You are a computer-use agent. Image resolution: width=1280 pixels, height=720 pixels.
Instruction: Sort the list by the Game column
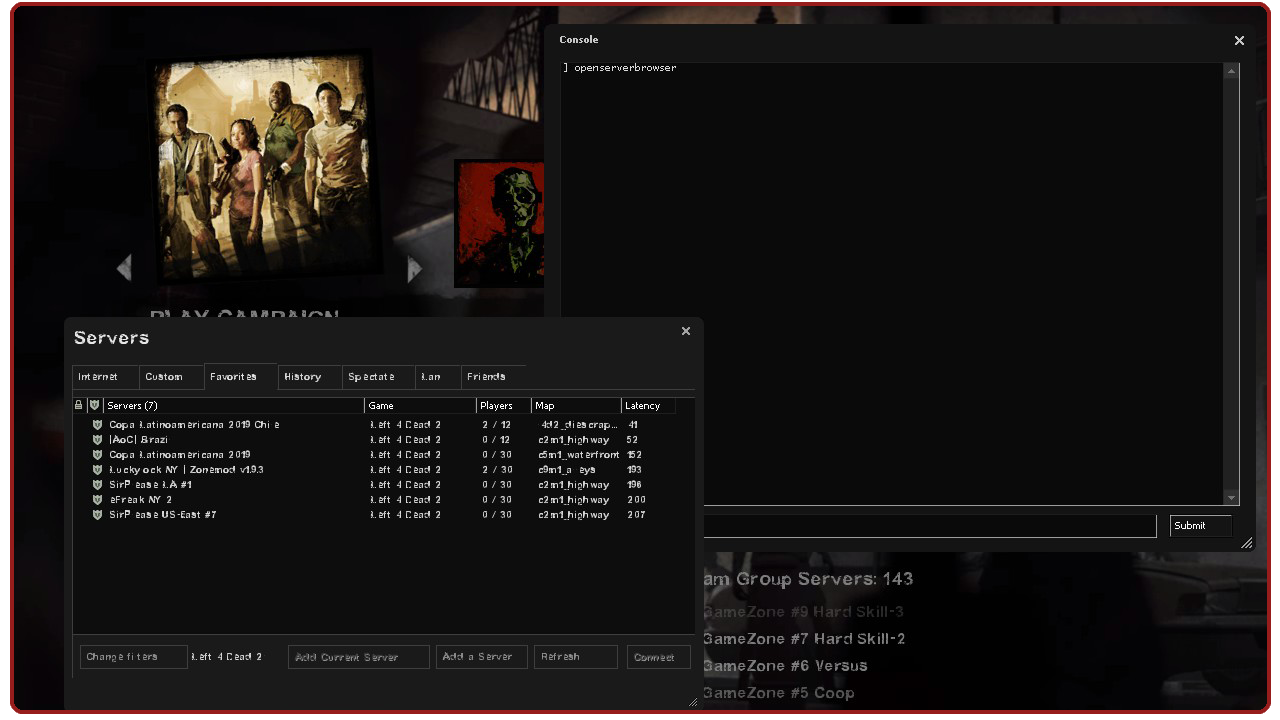coord(421,405)
